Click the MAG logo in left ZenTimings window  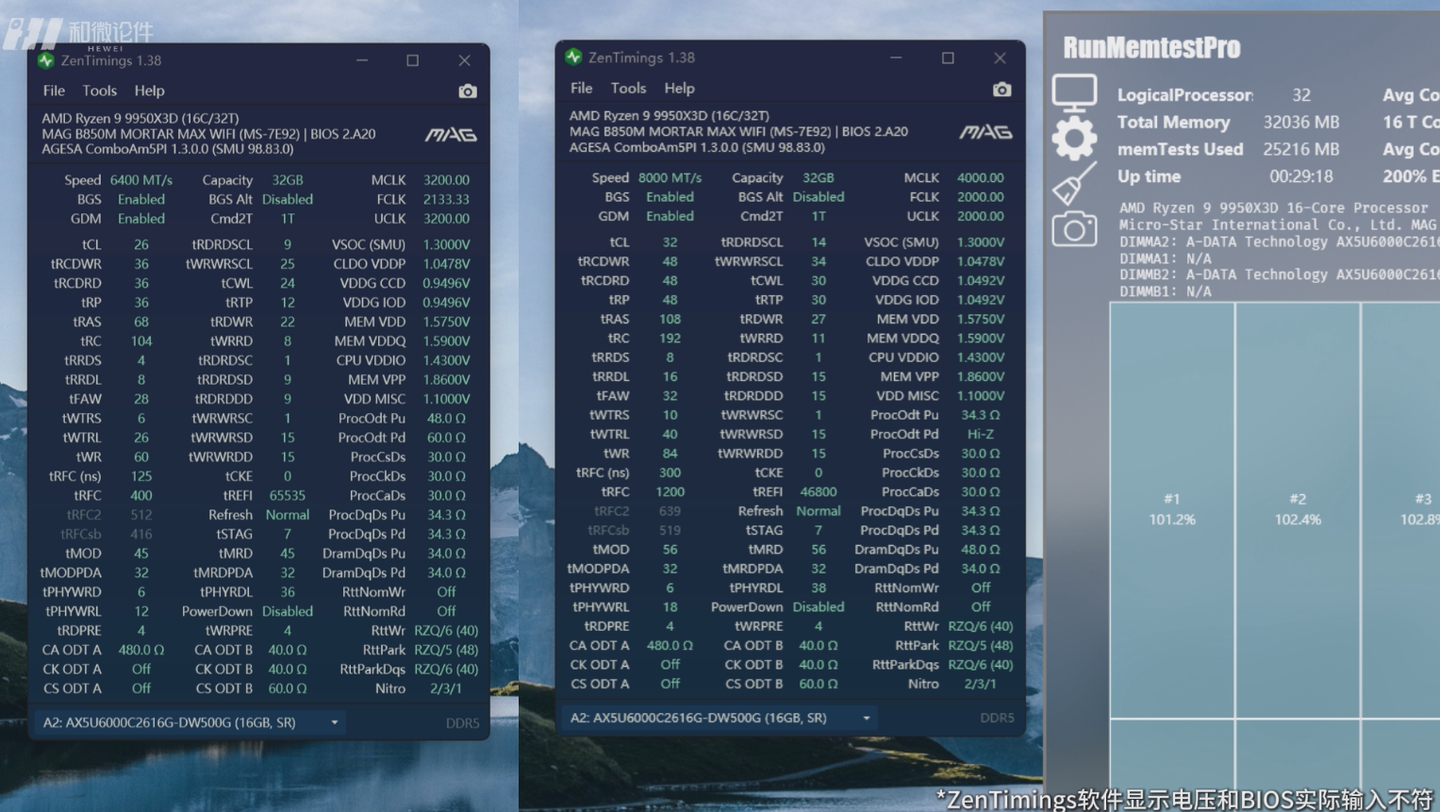coord(451,134)
